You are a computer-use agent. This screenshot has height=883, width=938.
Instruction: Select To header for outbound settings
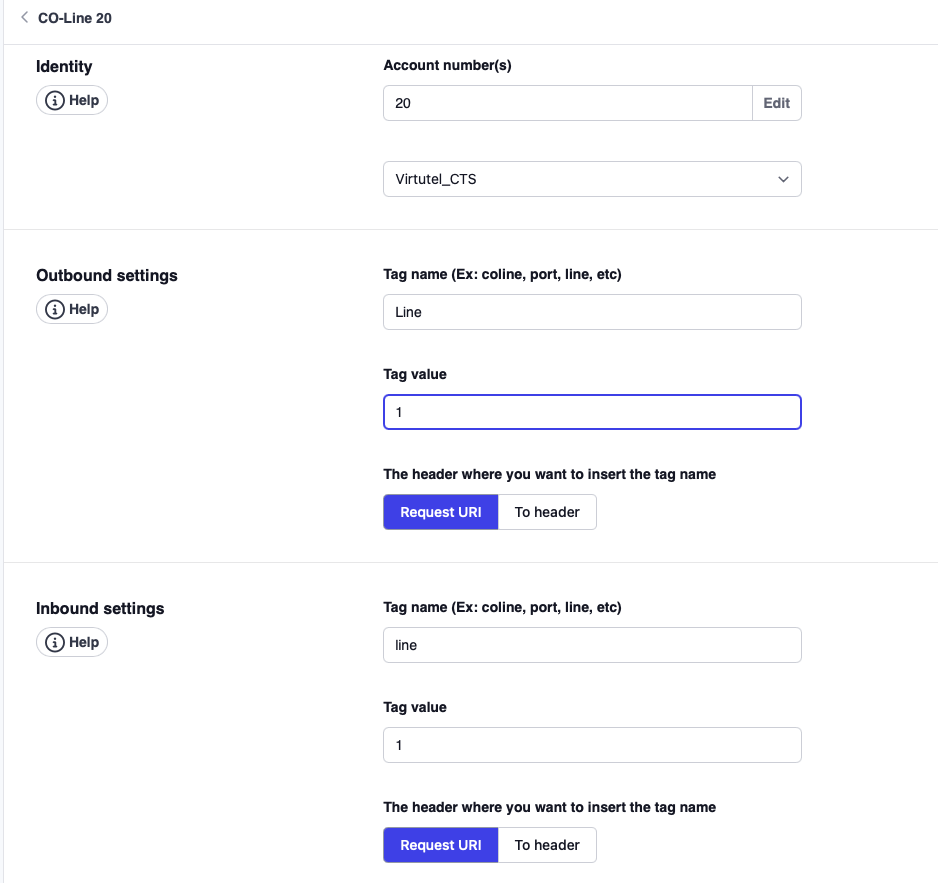[x=547, y=512]
